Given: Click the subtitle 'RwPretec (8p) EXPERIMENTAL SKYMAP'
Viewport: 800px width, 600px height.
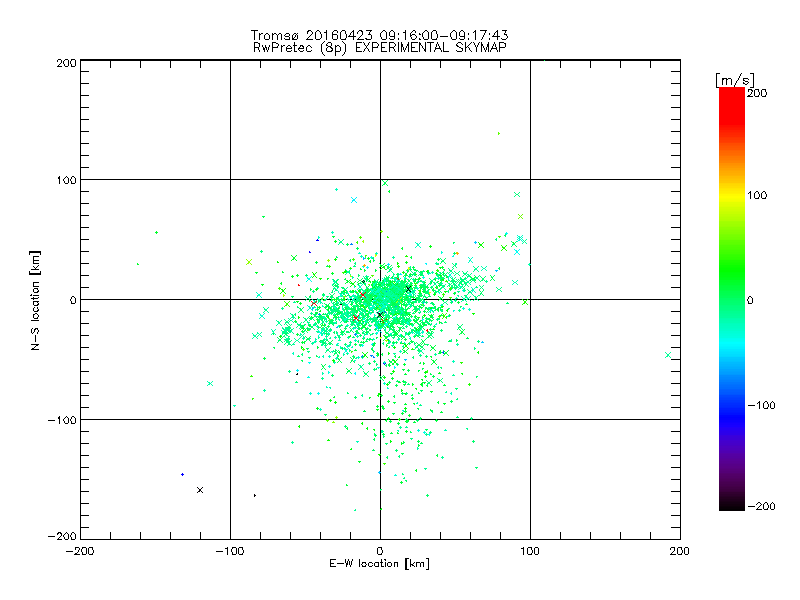Looking at the screenshot, I should (x=380, y=47).
